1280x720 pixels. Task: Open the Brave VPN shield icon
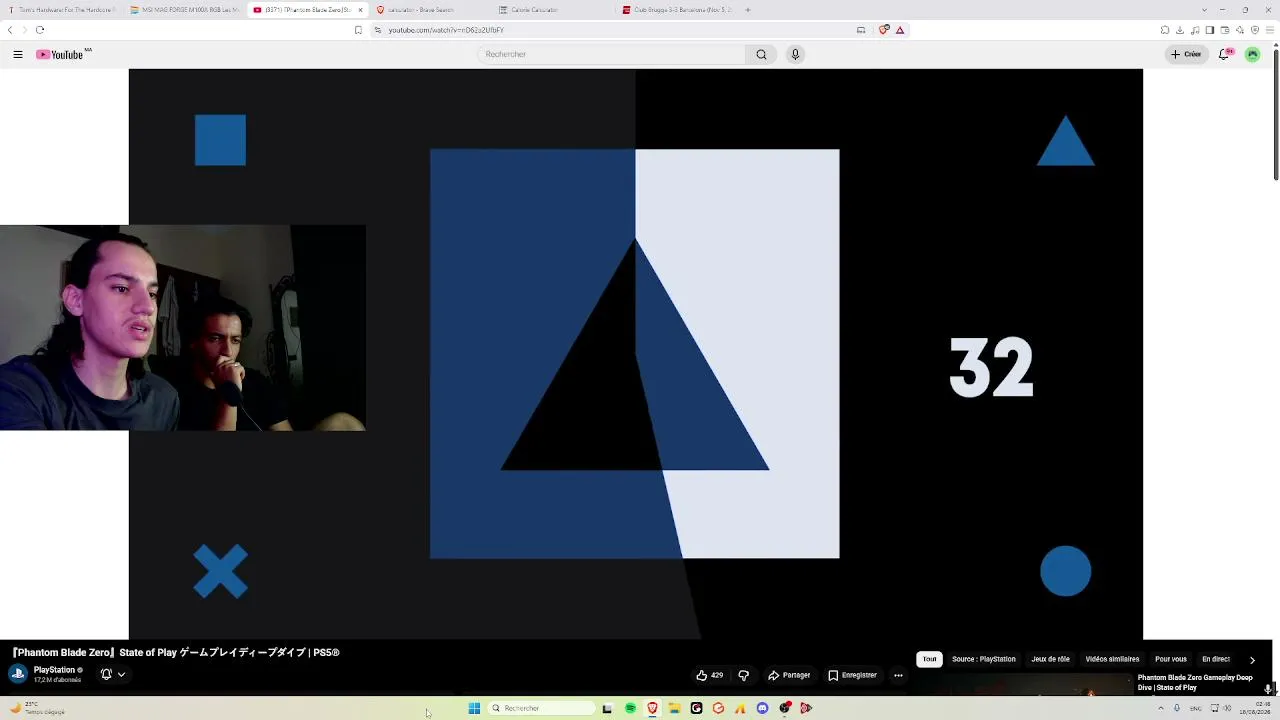click(1255, 30)
